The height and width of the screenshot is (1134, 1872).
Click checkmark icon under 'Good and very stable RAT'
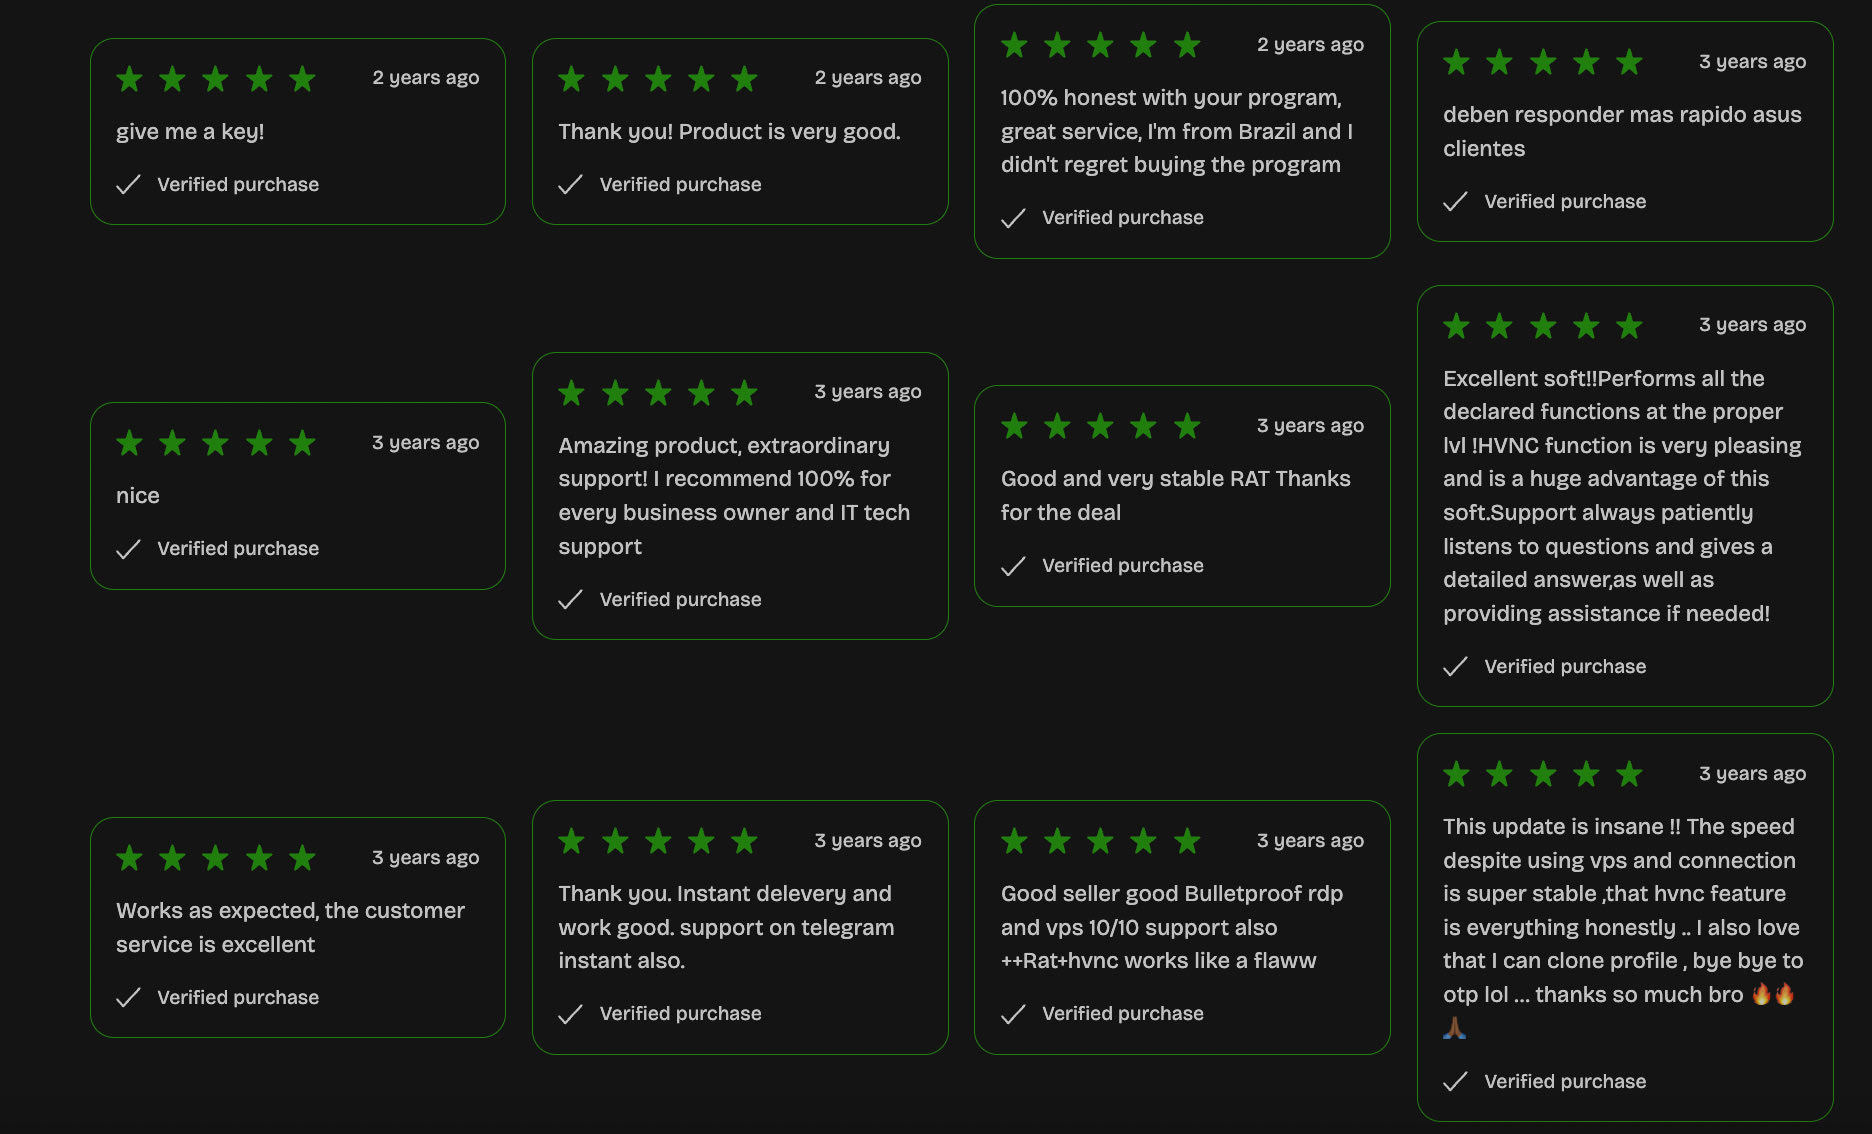1013,566
